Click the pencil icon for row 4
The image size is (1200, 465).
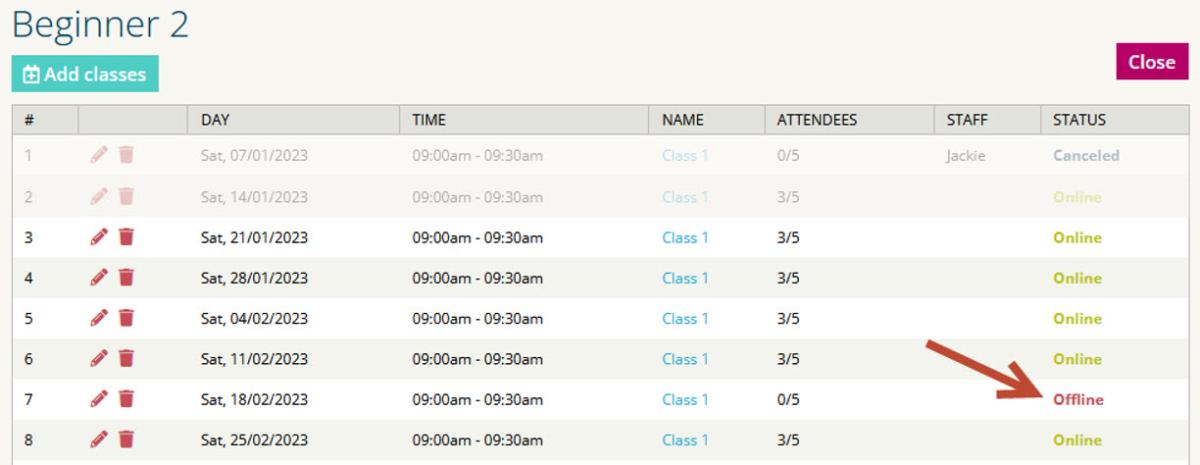click(x=98, y=278)
